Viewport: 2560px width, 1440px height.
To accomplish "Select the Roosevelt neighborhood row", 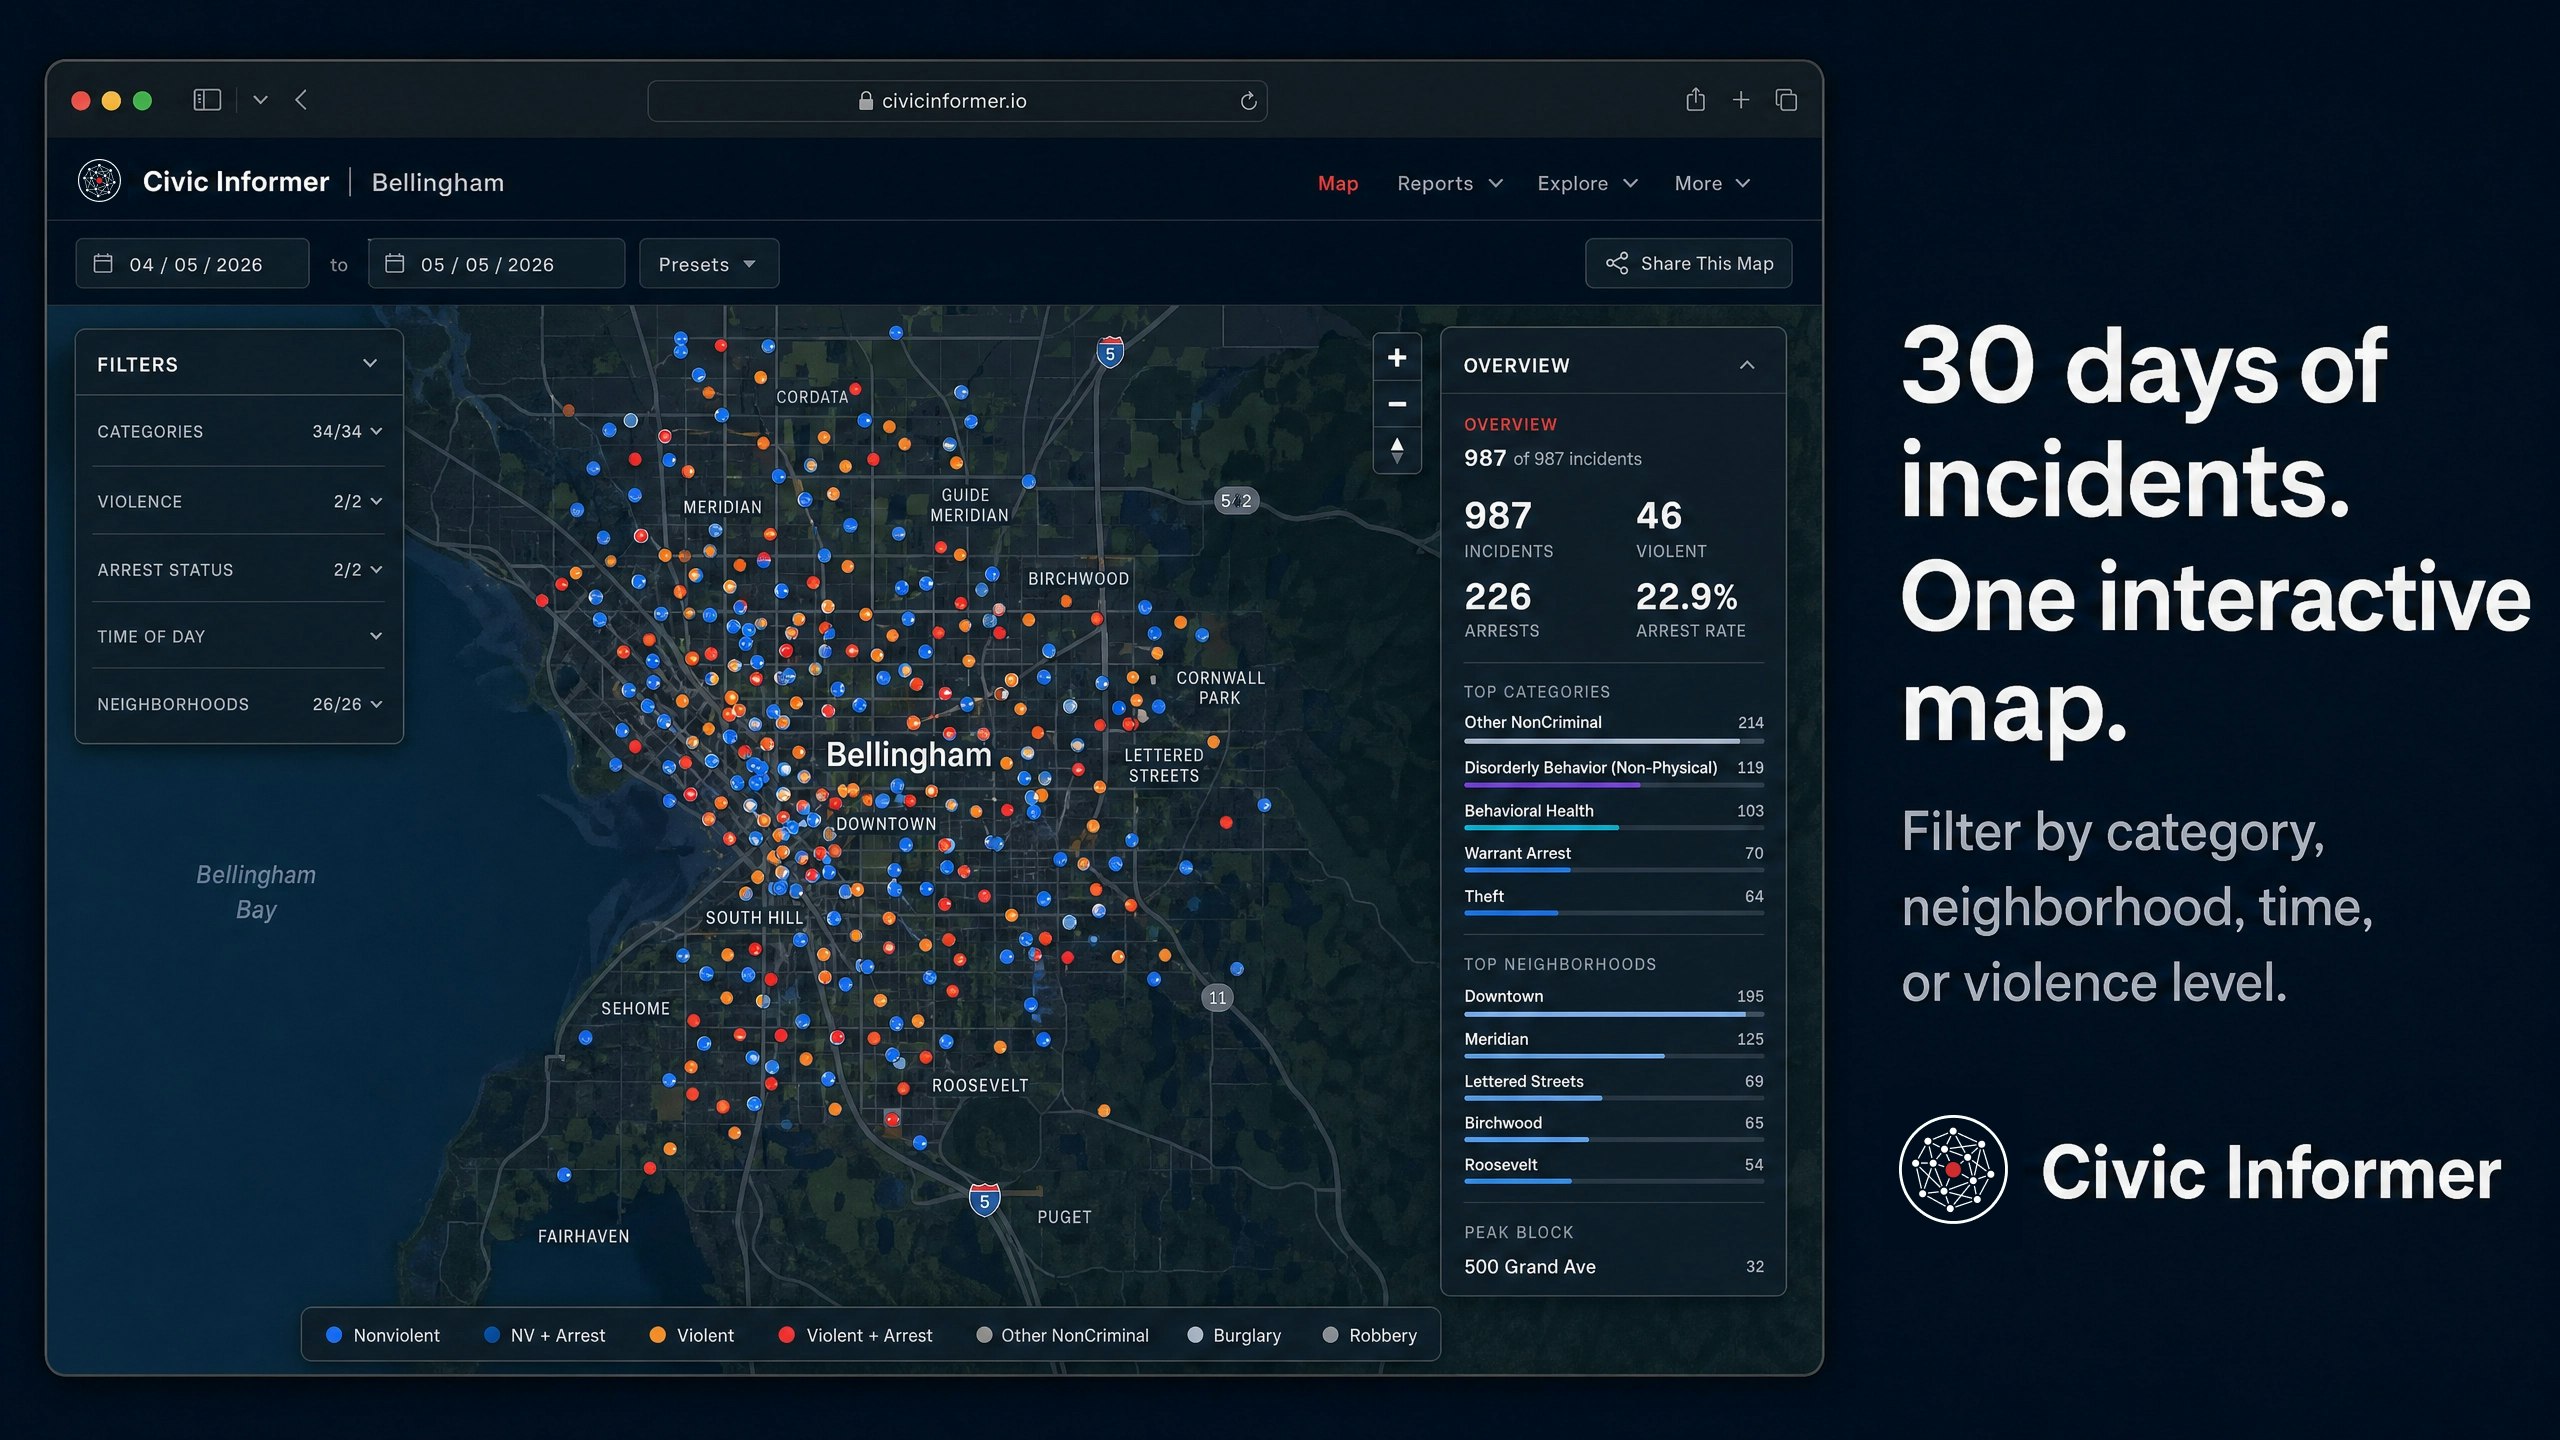I will [1613, 1170].
